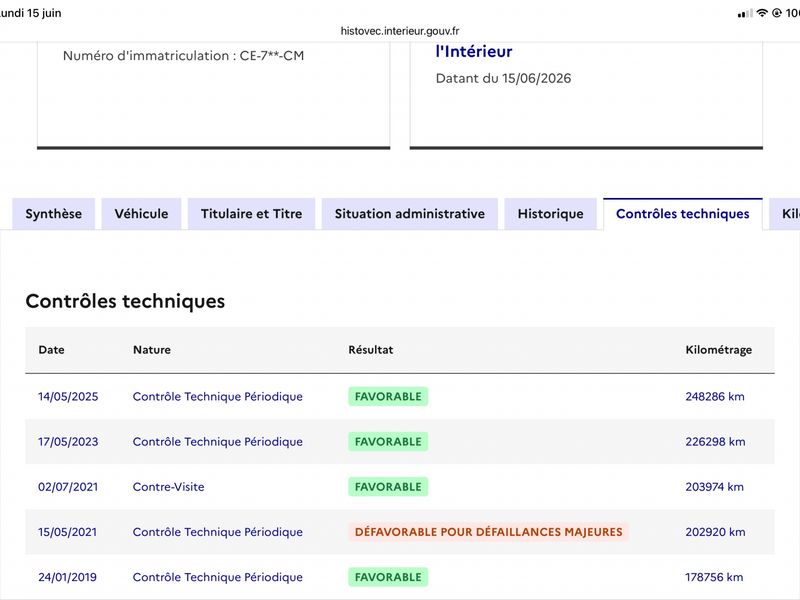Click the Numéro d'immatriculation CE-7**-CM text
The height and width of the screenshot is (600, 800).
coord(183,56)
